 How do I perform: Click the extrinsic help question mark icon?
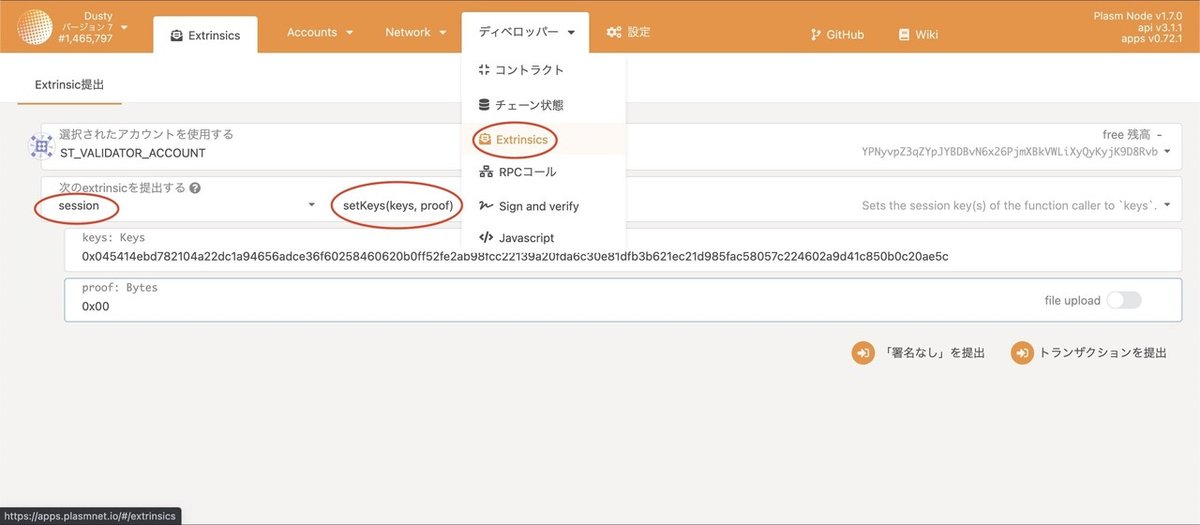coord(195,187)
